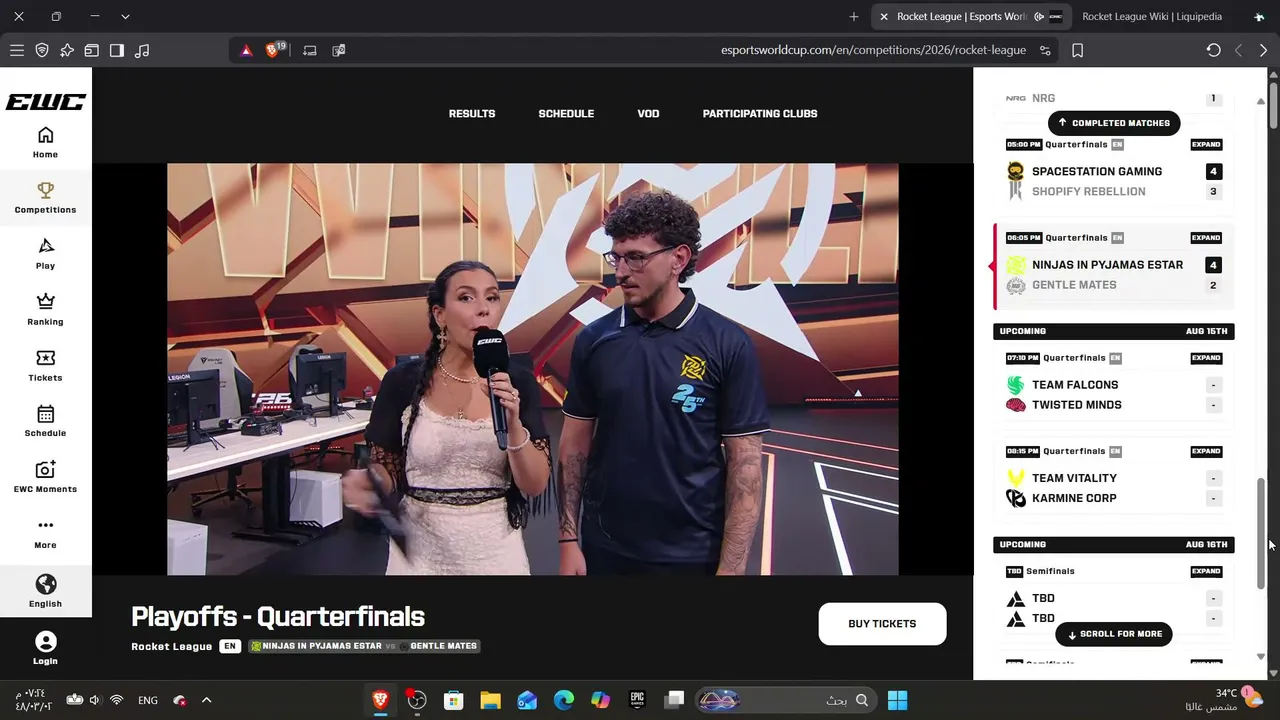
Task: Expand More options in the sidebar
Action: point(45,533)
